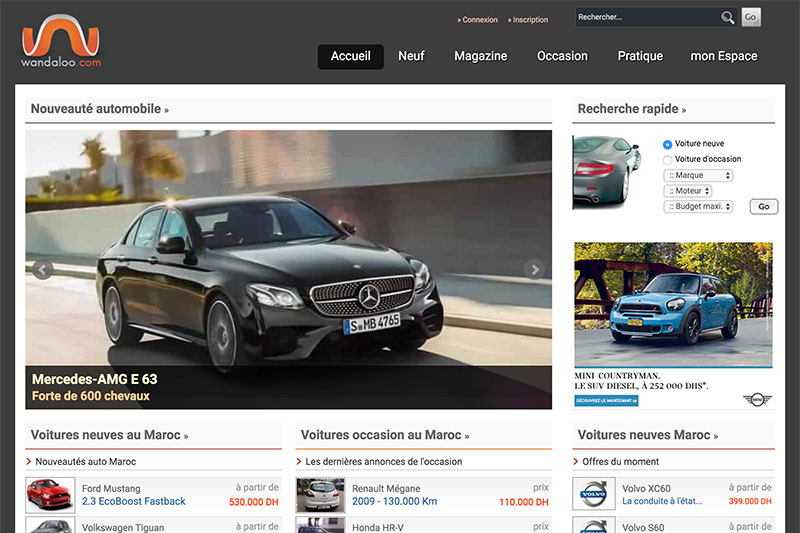This screenshot has width=800, height=533.
Task: Click the Go button beside the search box
Action: click(751, 17)
